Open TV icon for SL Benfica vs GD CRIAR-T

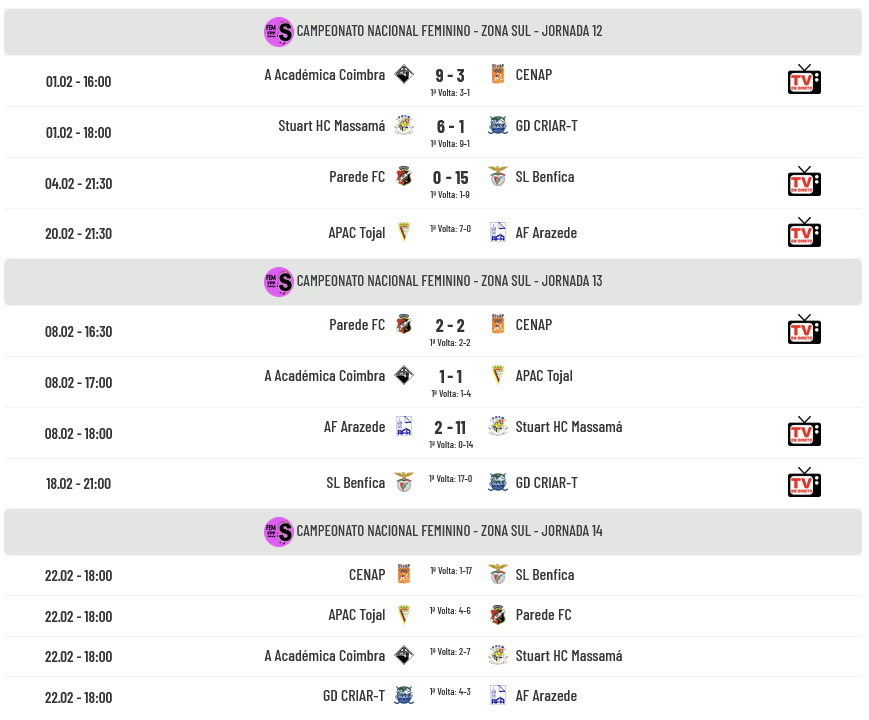point(804,482)
